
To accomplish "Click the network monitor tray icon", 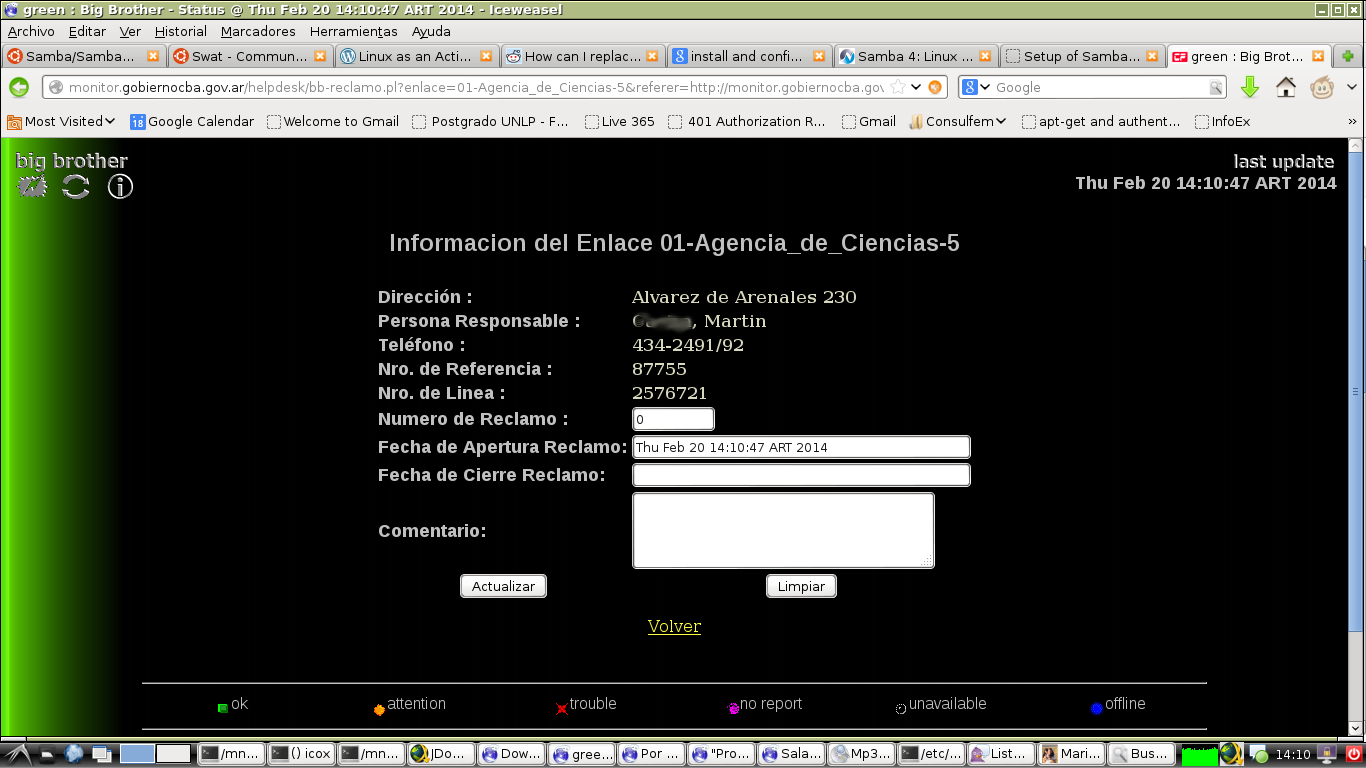I will (x=1327, y=754).
